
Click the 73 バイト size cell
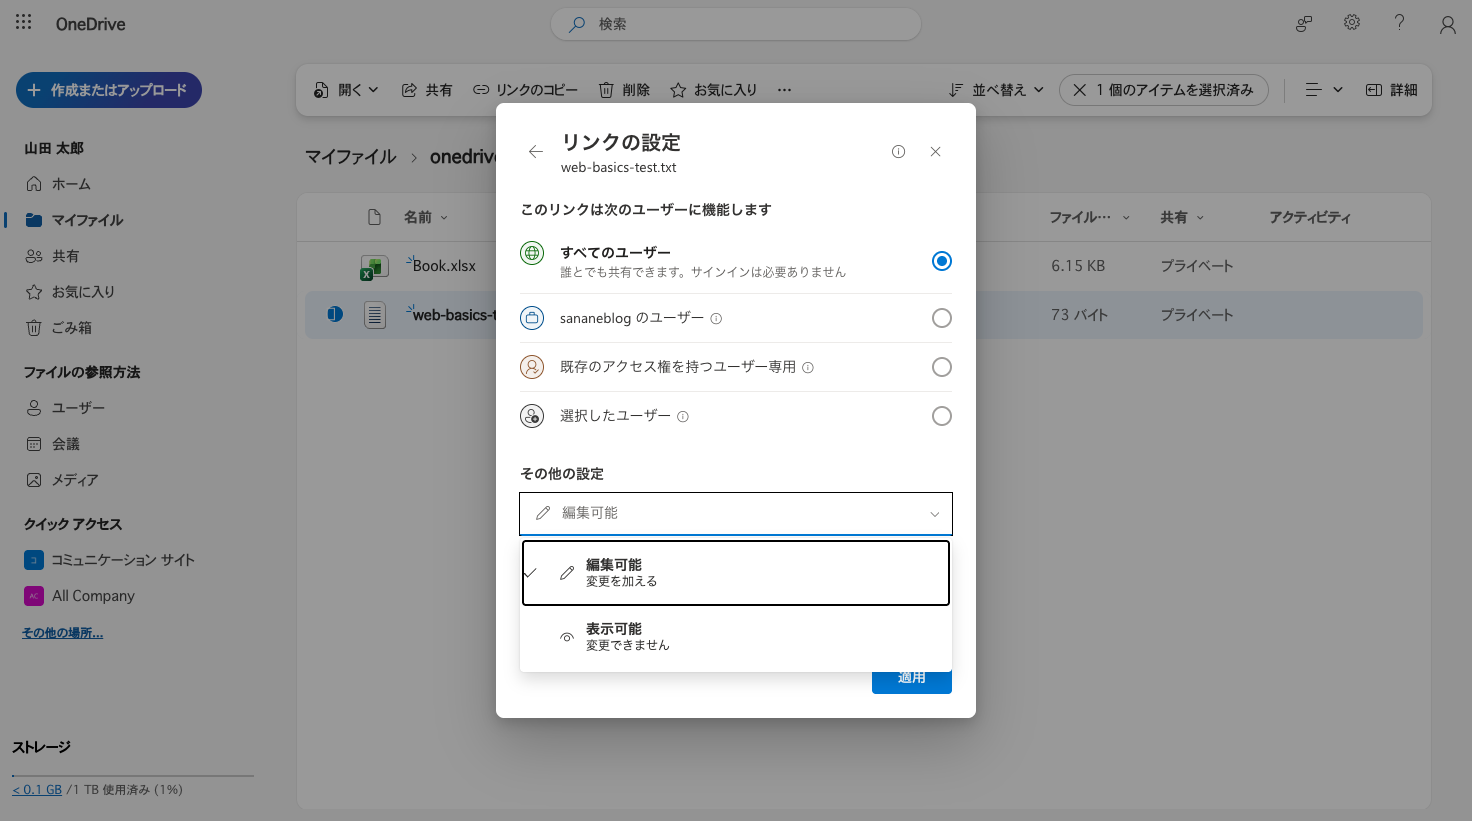[1079, 315]
